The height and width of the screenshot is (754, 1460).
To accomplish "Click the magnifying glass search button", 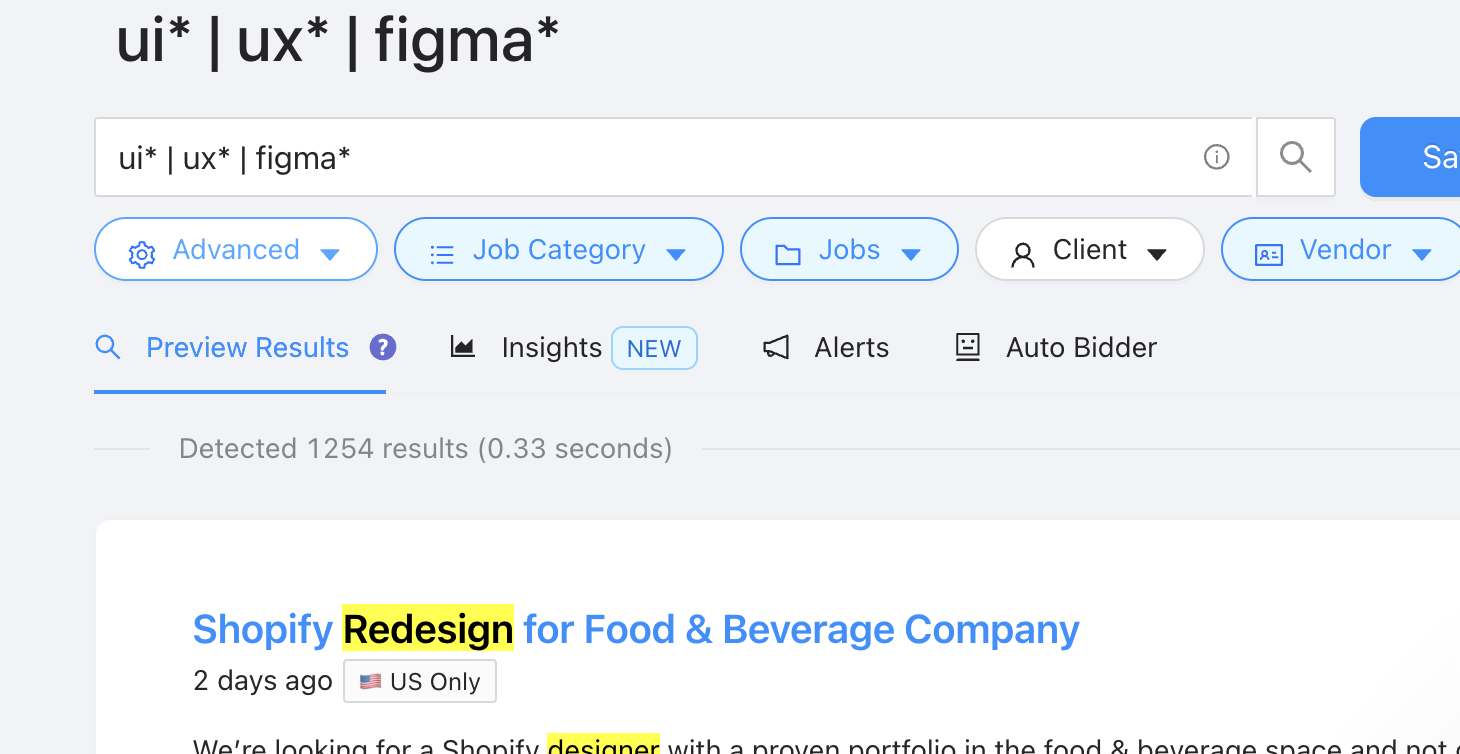I will (1295, 157).
